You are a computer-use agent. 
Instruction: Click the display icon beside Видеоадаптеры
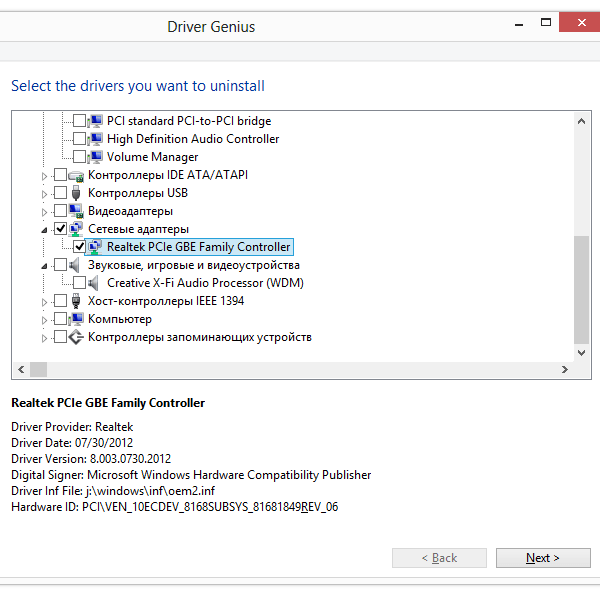tap(76, 211)
